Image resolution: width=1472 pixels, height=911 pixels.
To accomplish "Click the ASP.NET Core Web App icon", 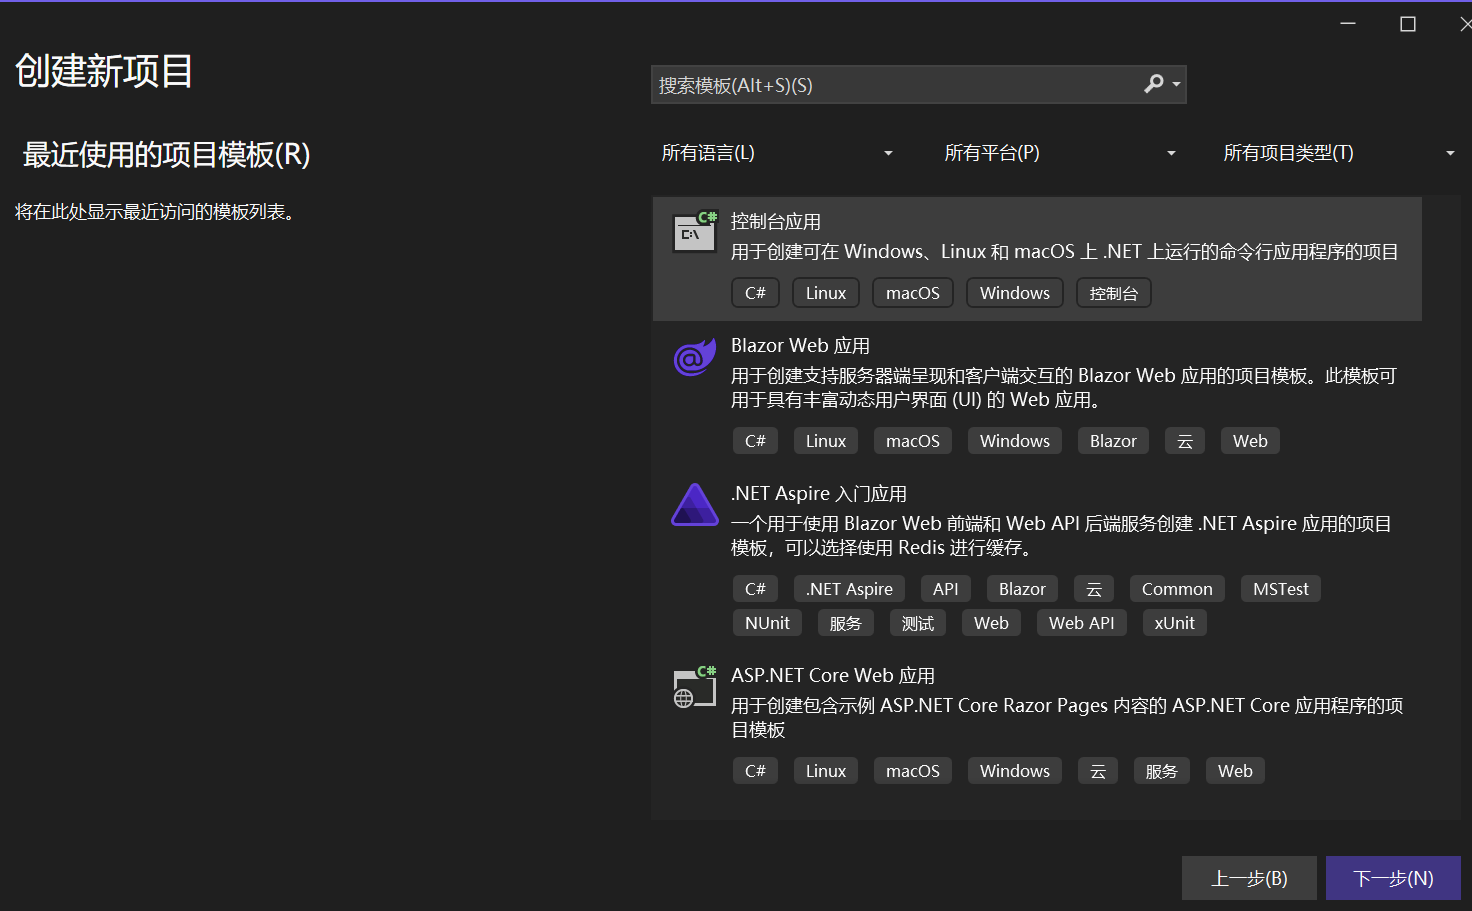I will tap(695, 686).
